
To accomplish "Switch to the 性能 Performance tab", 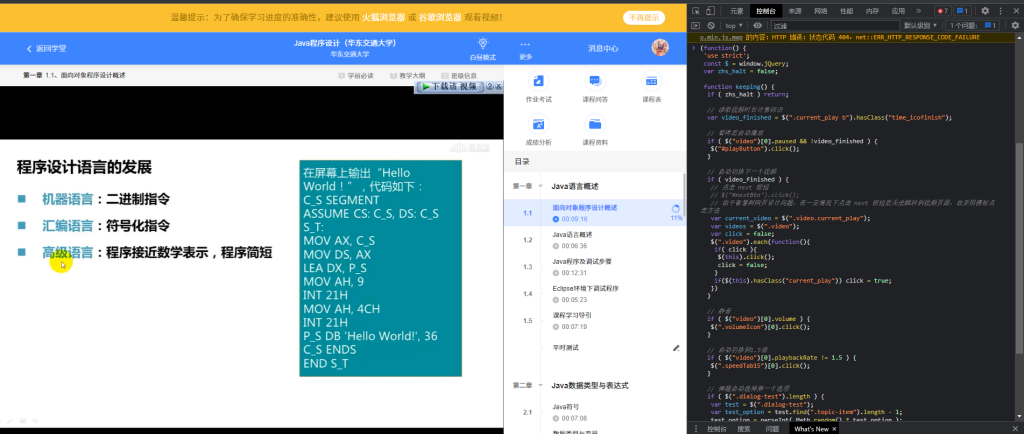I will point(846,10).
